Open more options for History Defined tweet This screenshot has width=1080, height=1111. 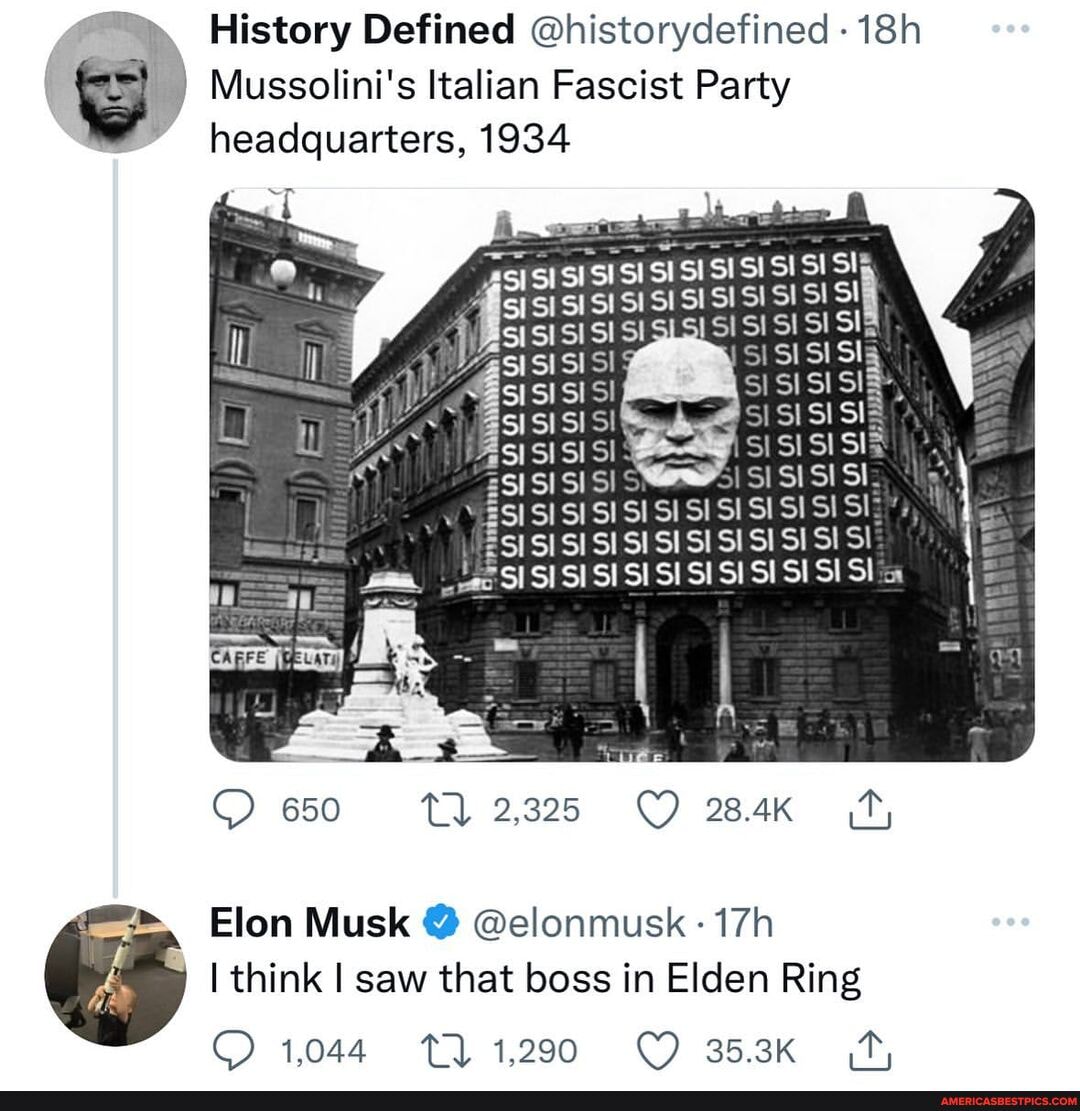1012,31
